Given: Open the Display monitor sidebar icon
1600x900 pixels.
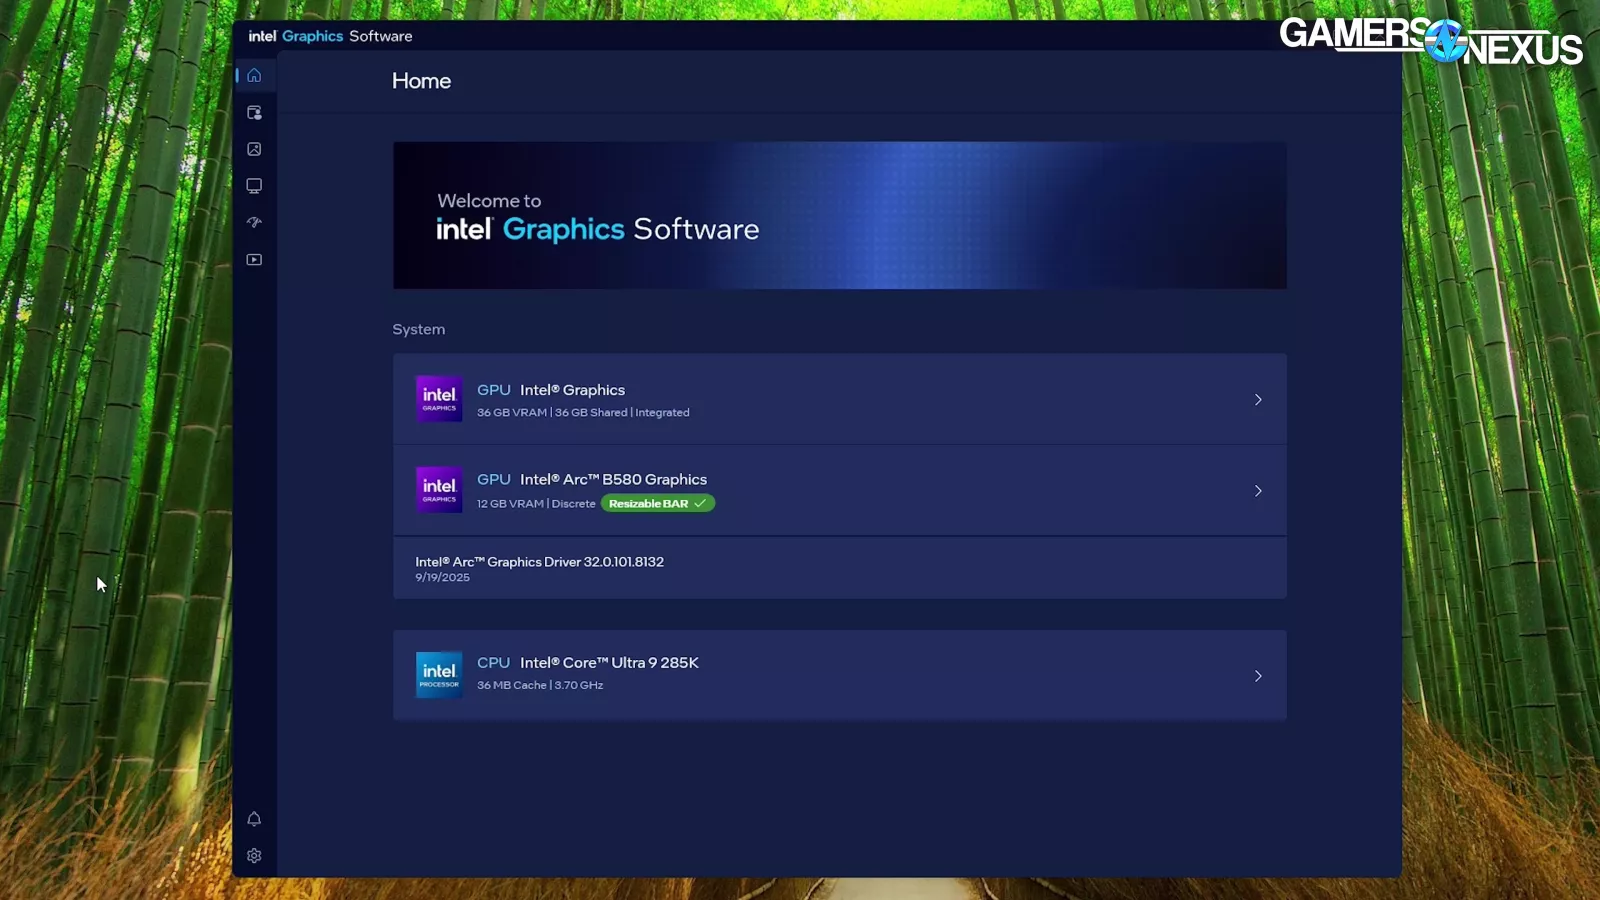Looking at the screenshot, I should point(254,186).
